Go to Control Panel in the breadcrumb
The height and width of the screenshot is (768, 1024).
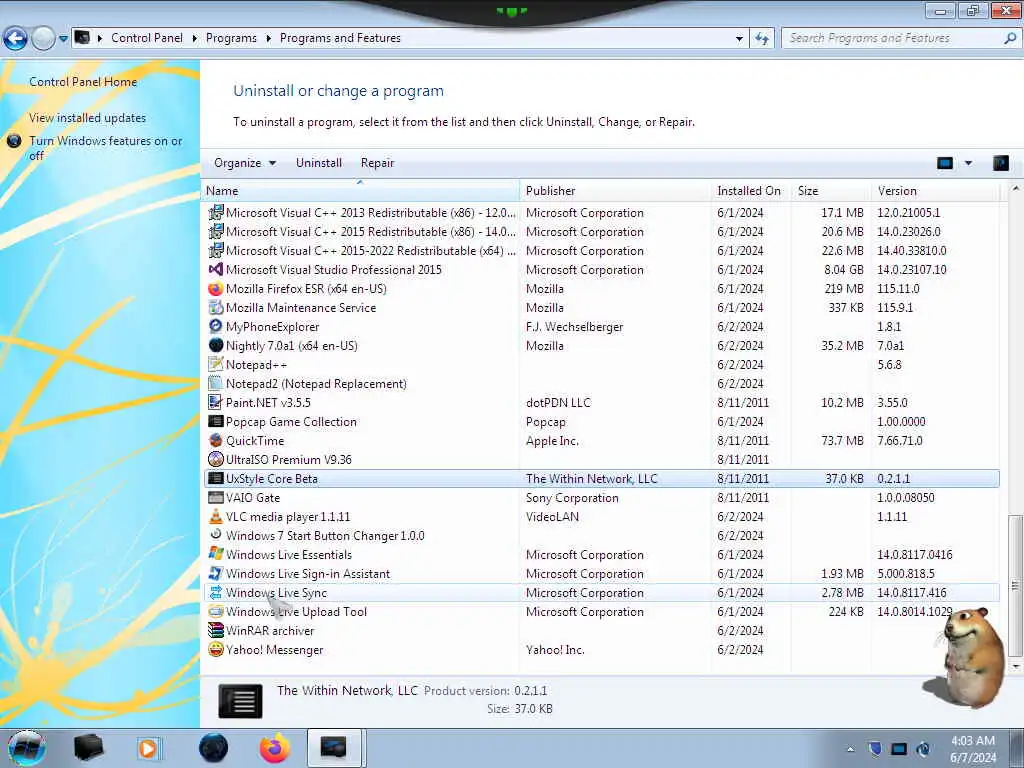147,39
